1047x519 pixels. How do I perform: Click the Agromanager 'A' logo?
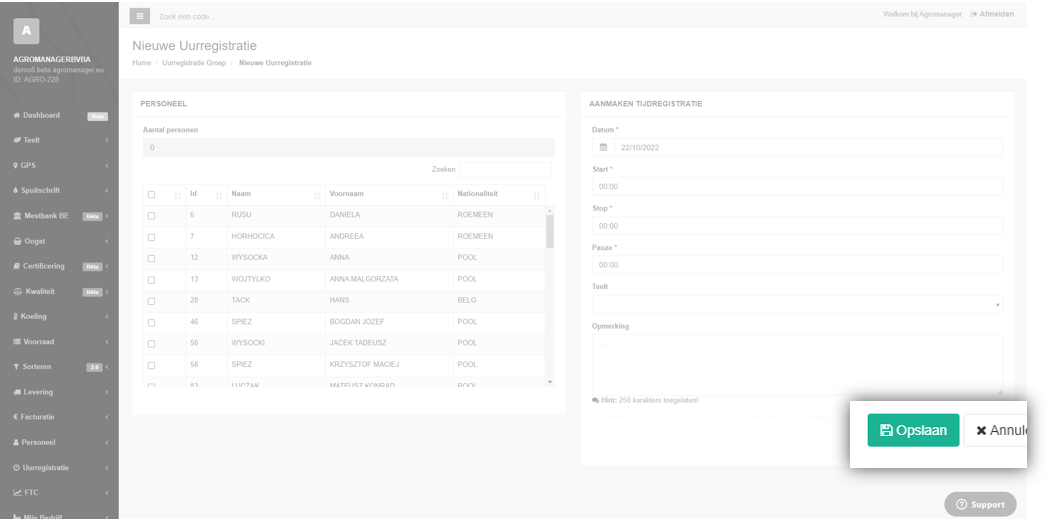[x=26, y=31]
